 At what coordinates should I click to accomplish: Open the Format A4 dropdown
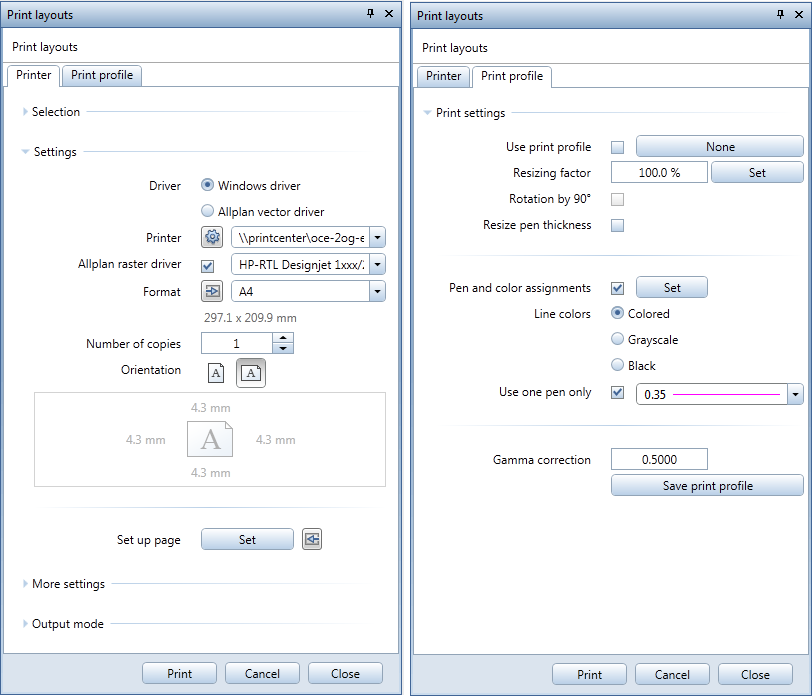(377, 291)
